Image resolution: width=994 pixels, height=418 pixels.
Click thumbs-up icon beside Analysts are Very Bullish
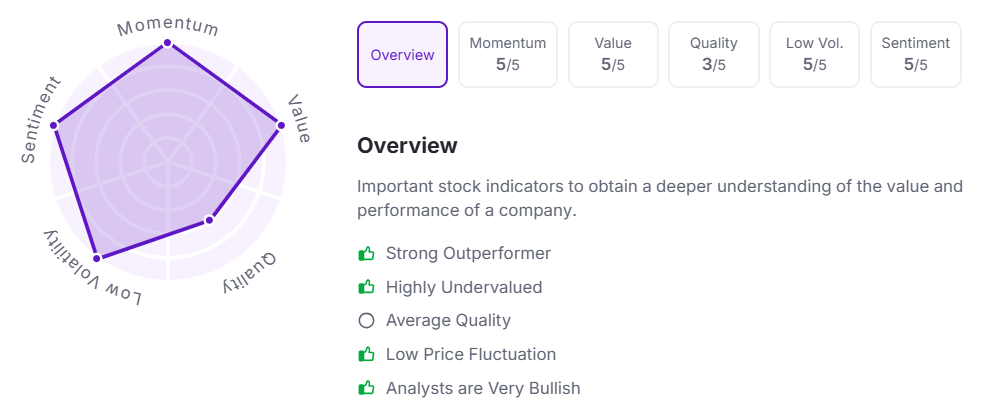(366, 388)
